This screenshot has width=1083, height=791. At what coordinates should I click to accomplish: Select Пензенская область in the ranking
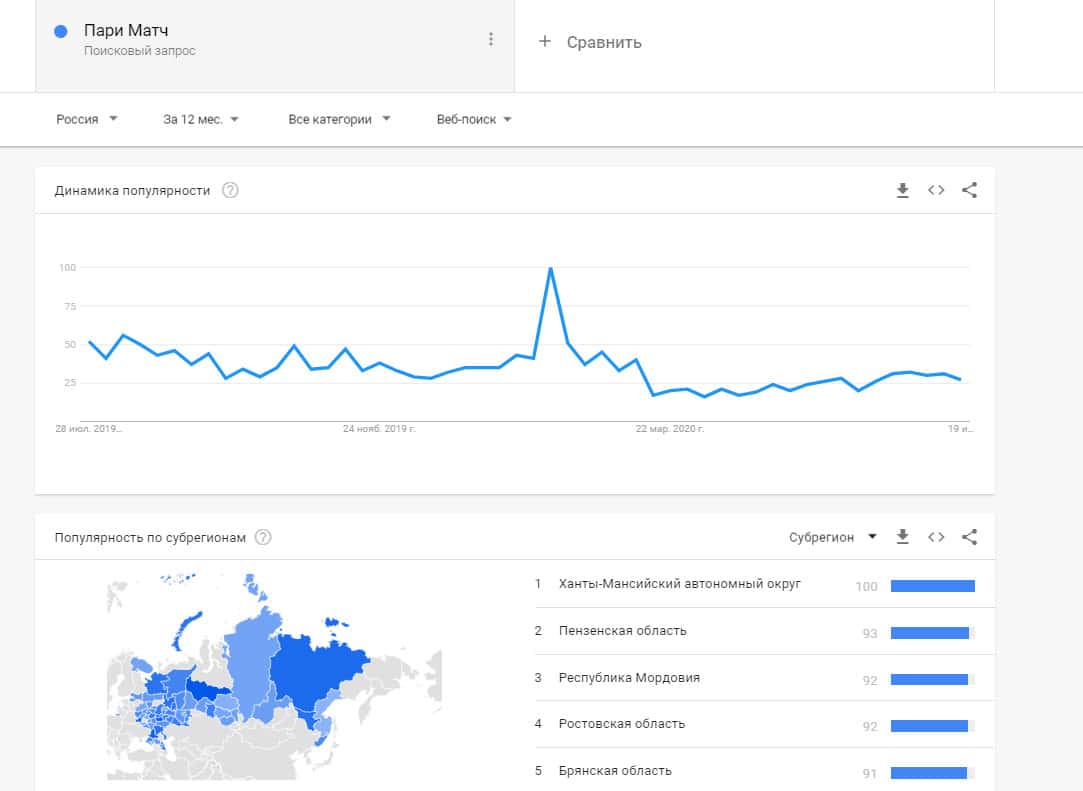pos(623,631)
